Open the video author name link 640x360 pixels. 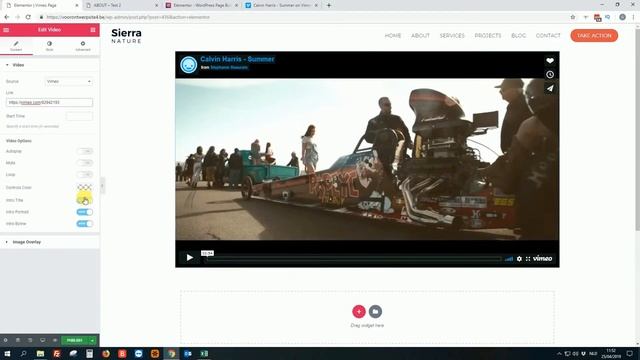229,67
